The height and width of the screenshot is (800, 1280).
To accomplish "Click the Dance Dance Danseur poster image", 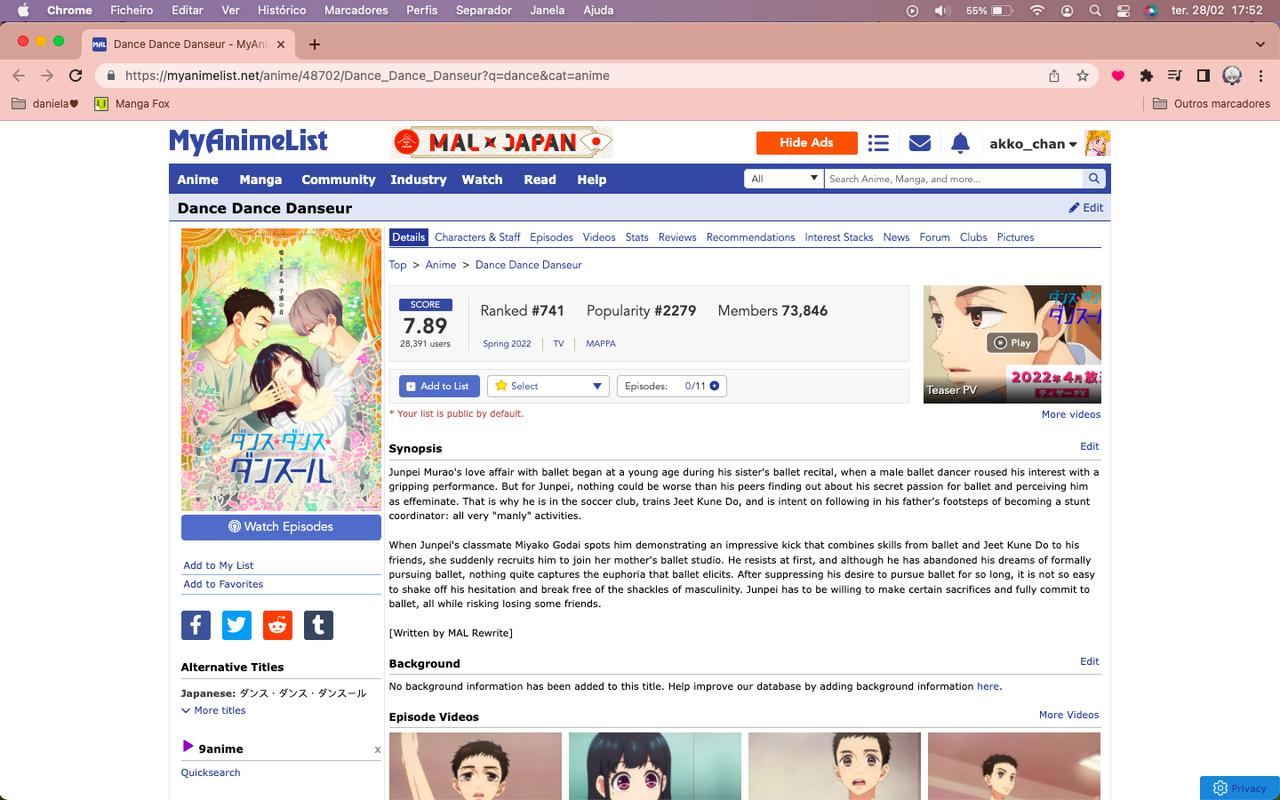I will (x=281, y=370).
